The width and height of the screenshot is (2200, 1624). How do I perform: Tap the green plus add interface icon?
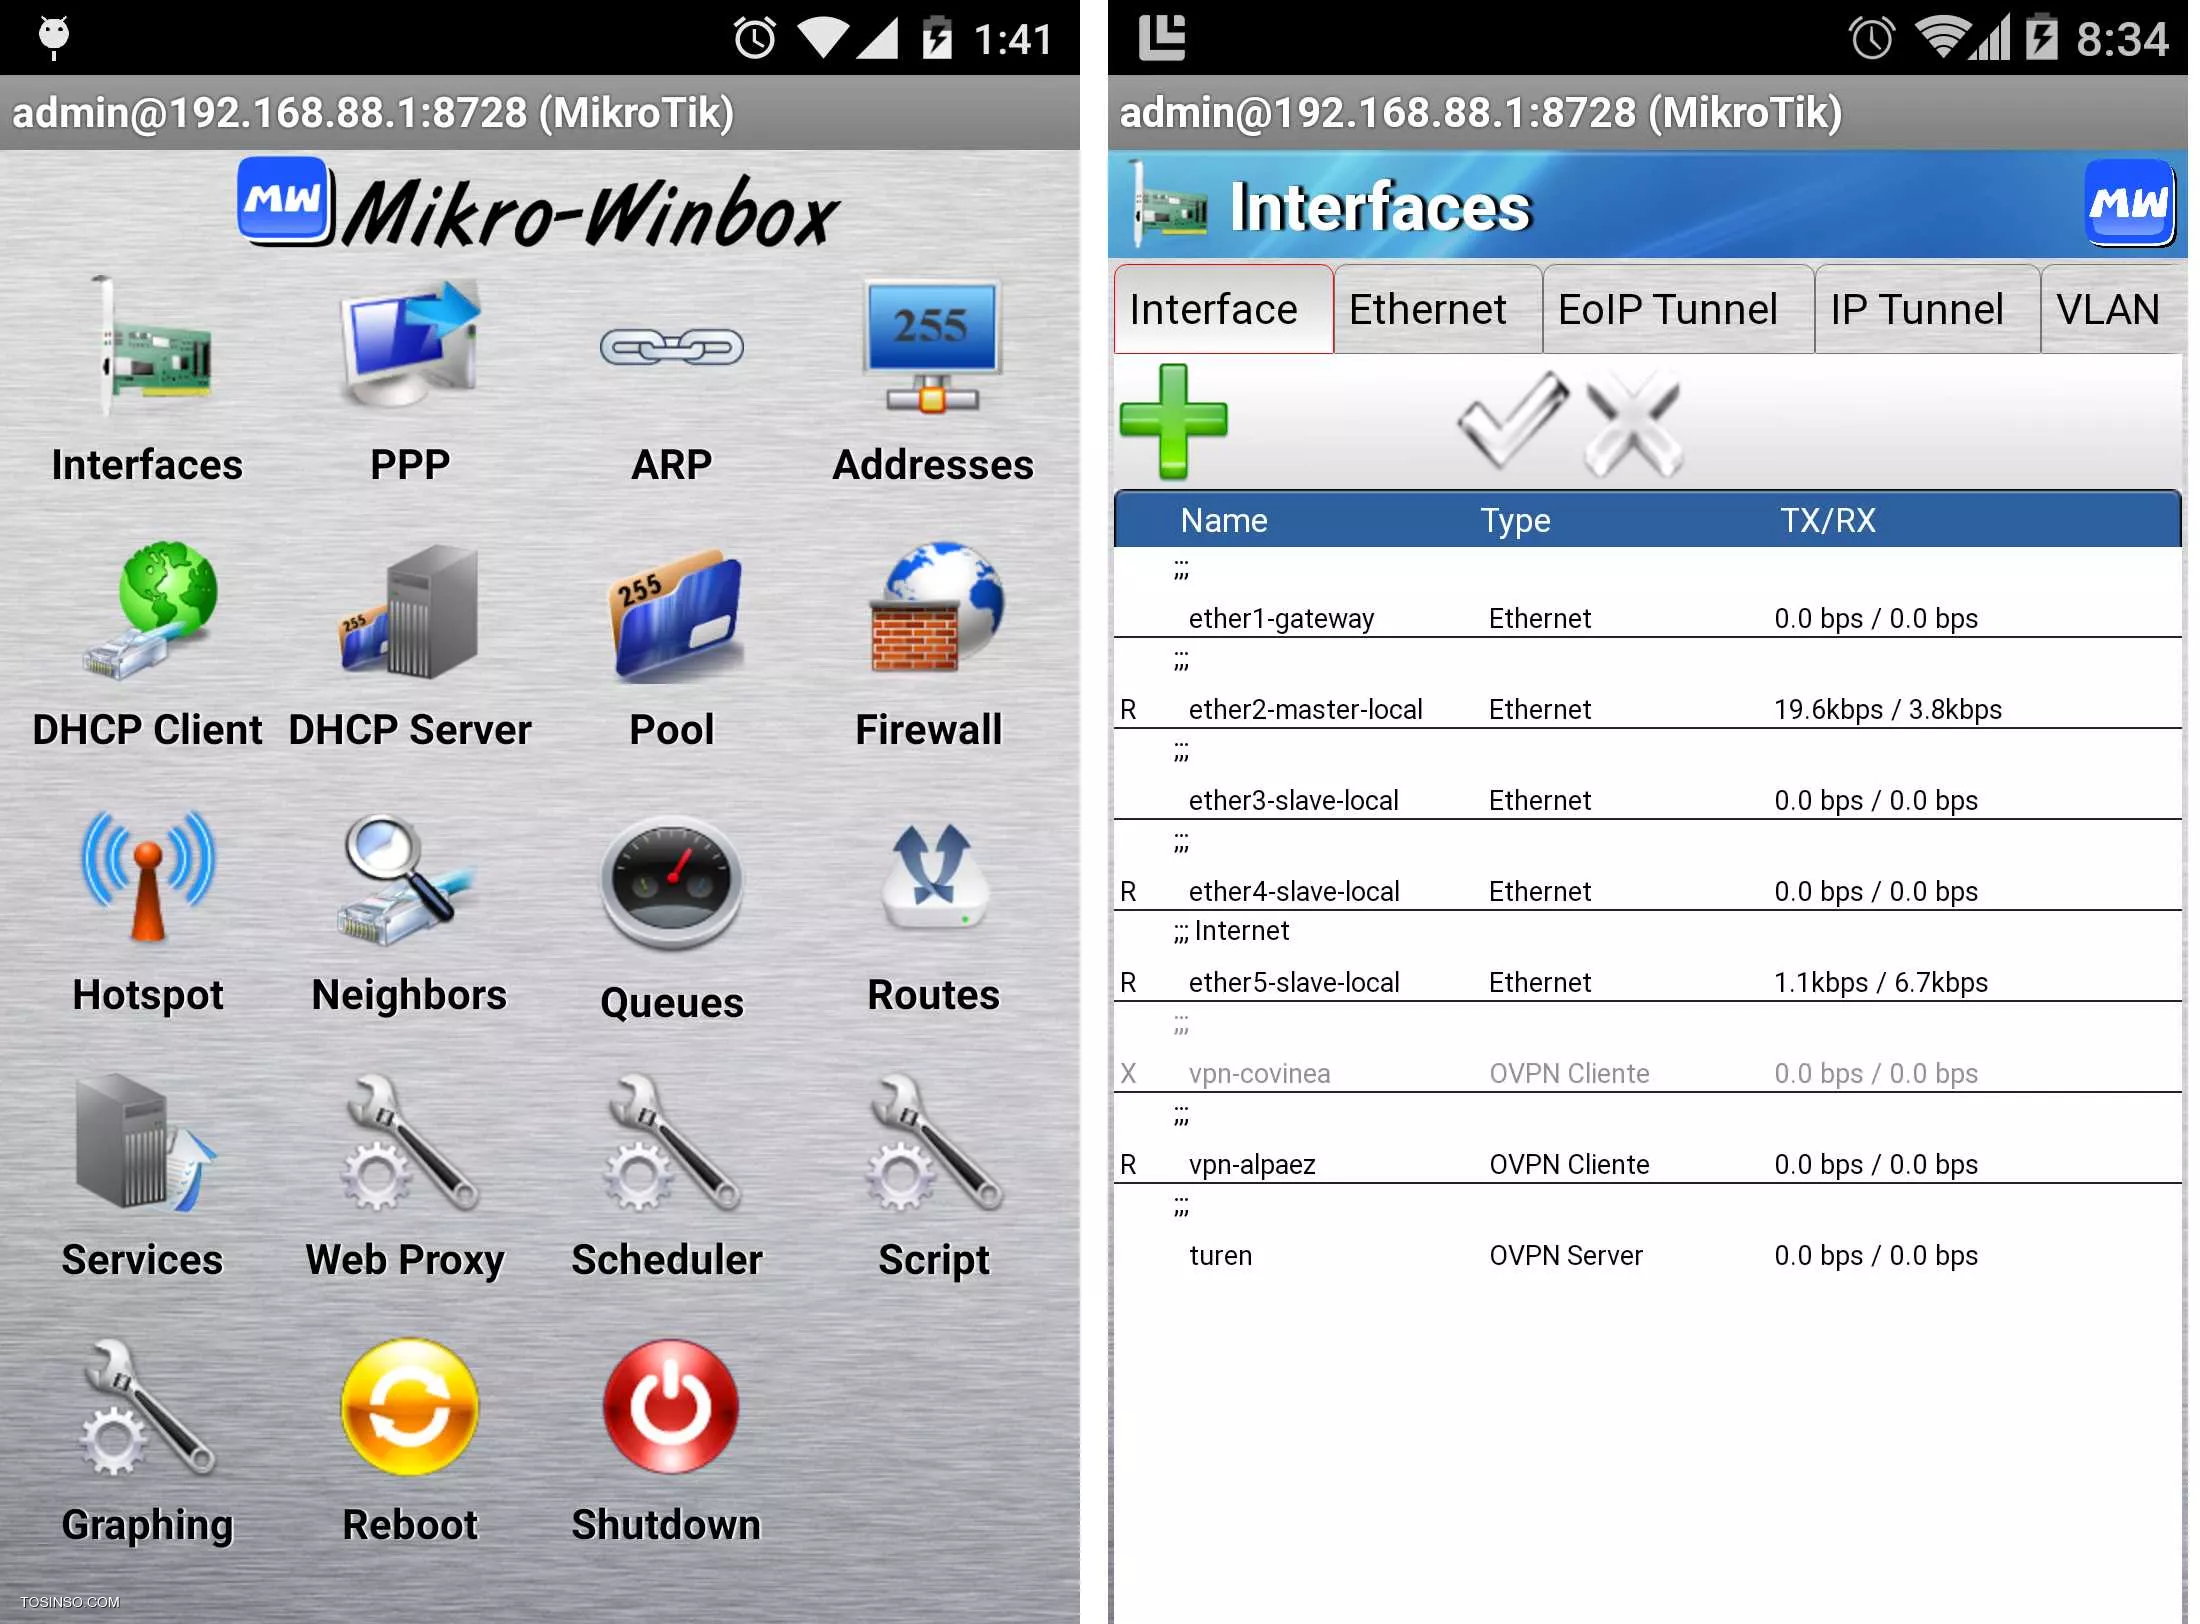(x=1173, y=421)
